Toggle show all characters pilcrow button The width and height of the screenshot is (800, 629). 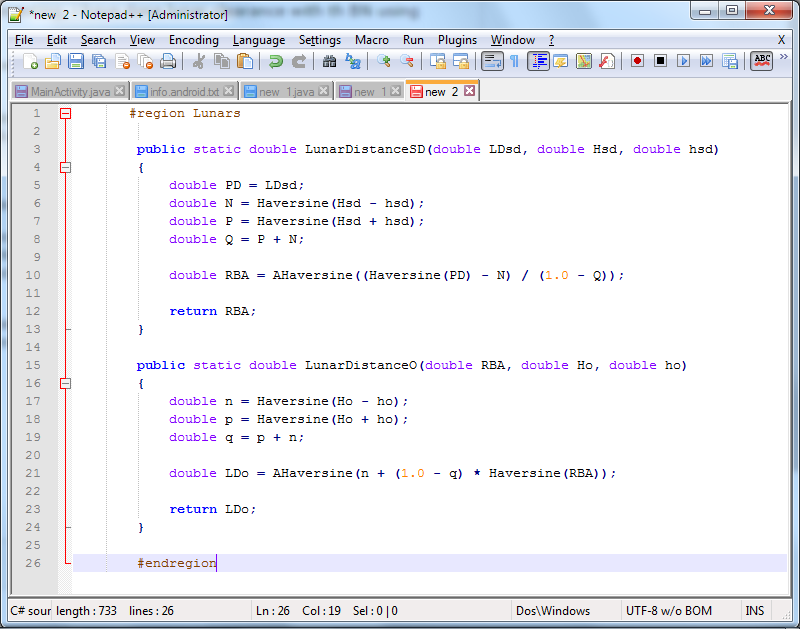pos(514,61)
